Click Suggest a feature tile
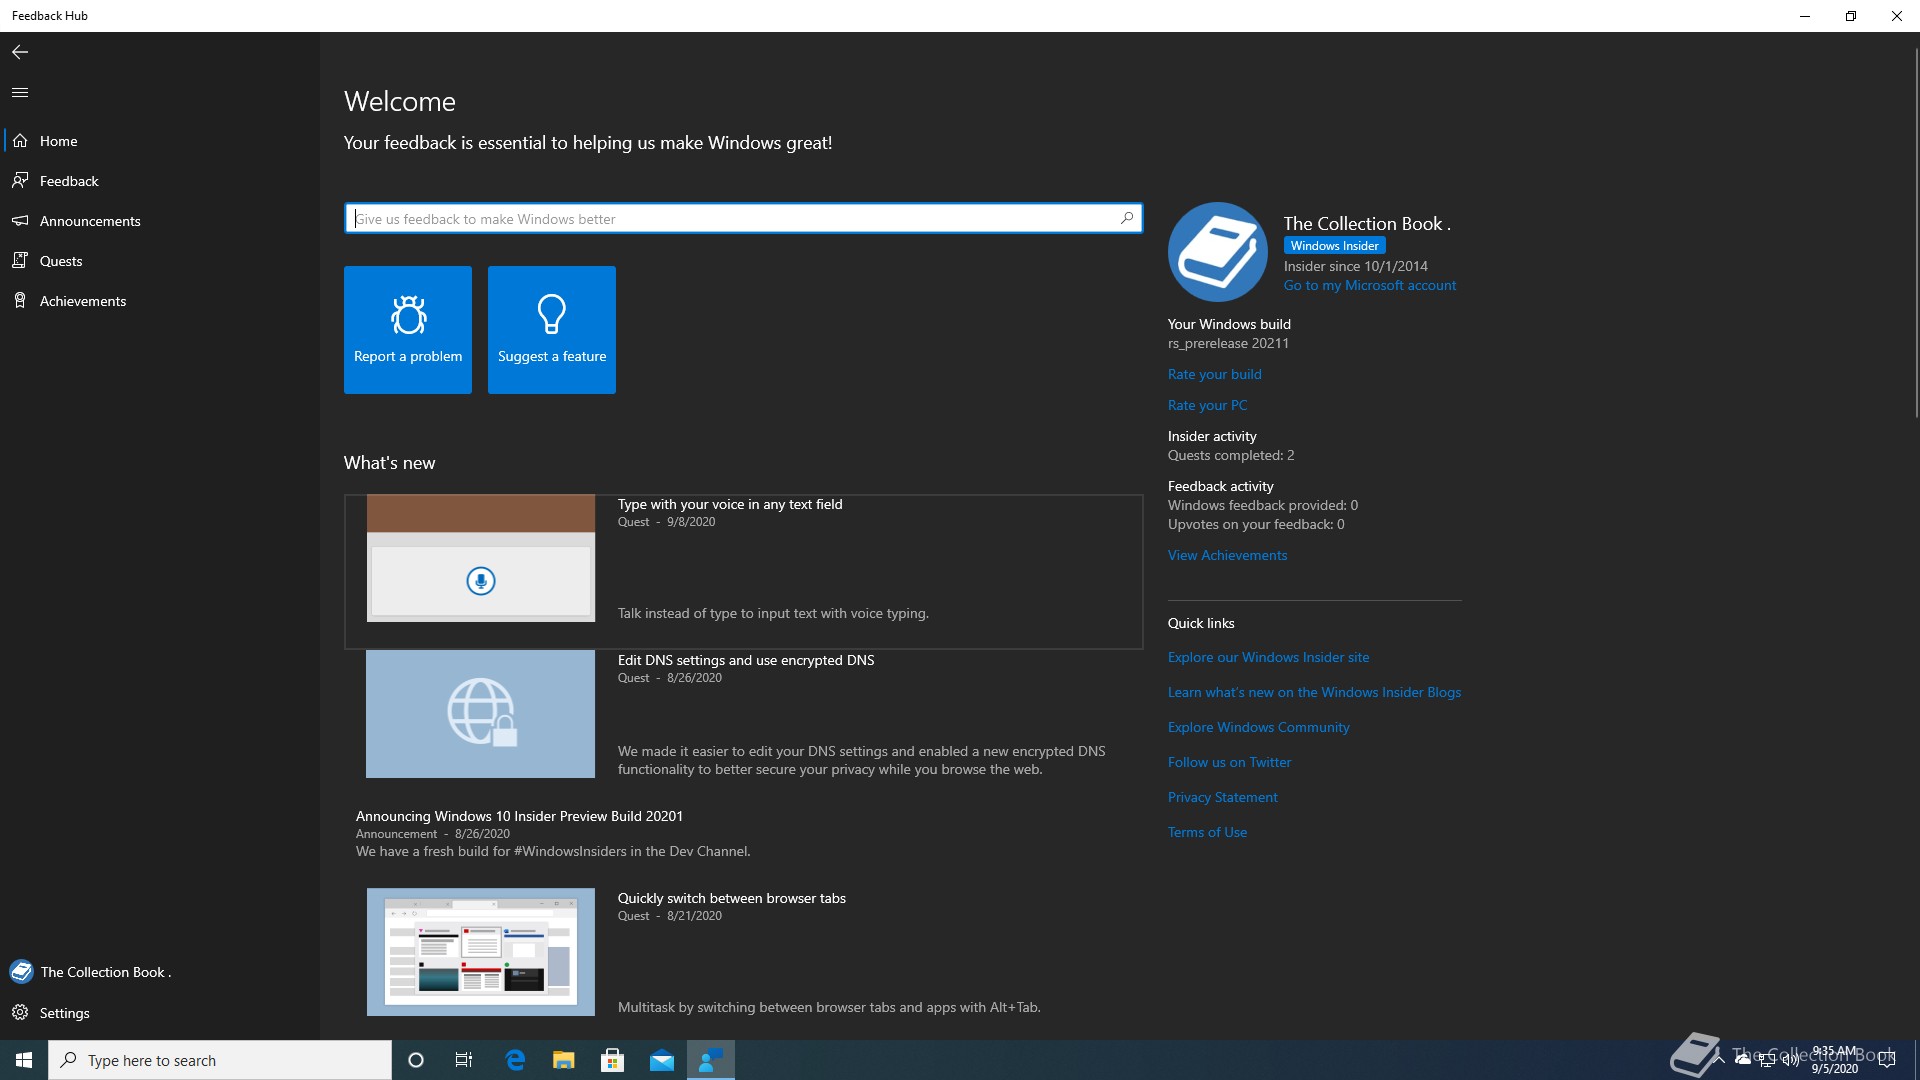The image size is (1920, 1080). tap(552, 330)
